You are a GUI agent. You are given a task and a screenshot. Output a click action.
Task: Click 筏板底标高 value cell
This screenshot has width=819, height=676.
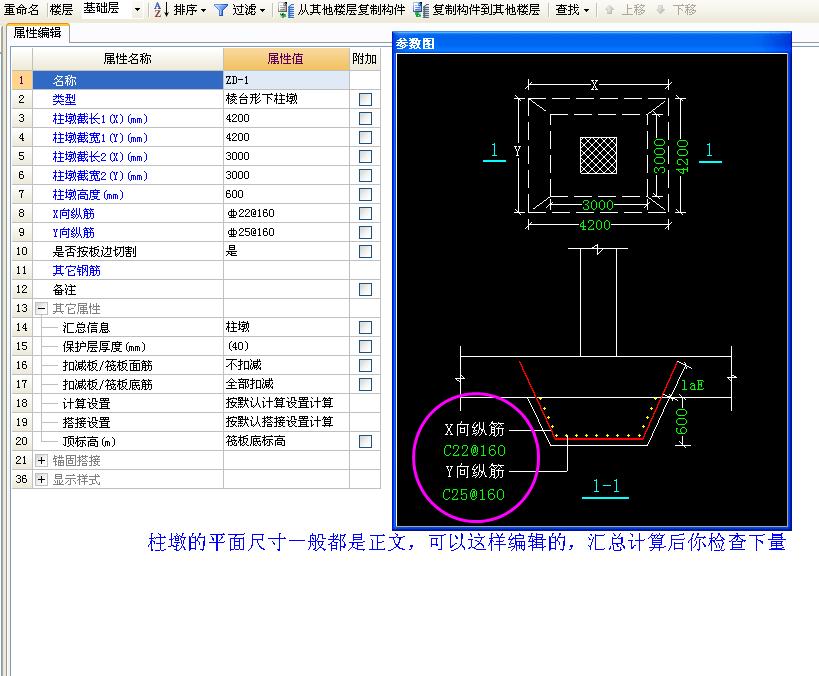286,441
